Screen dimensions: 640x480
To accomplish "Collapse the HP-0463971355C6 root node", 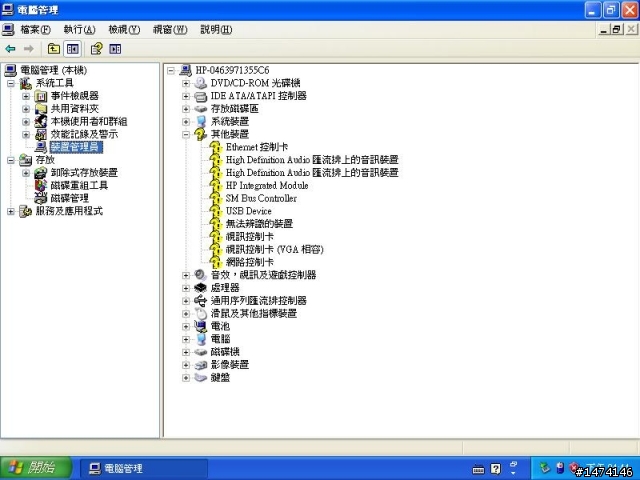I will click(x=171, y=71).
